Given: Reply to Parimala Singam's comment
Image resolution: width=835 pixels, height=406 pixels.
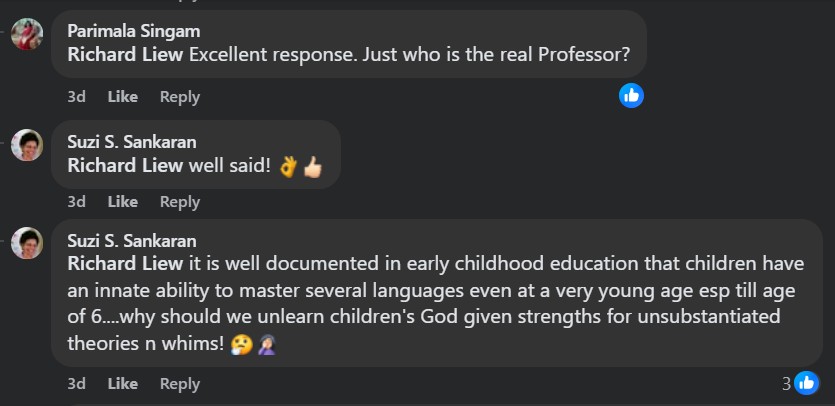Looking at the screenshot, I should [180, 97].
